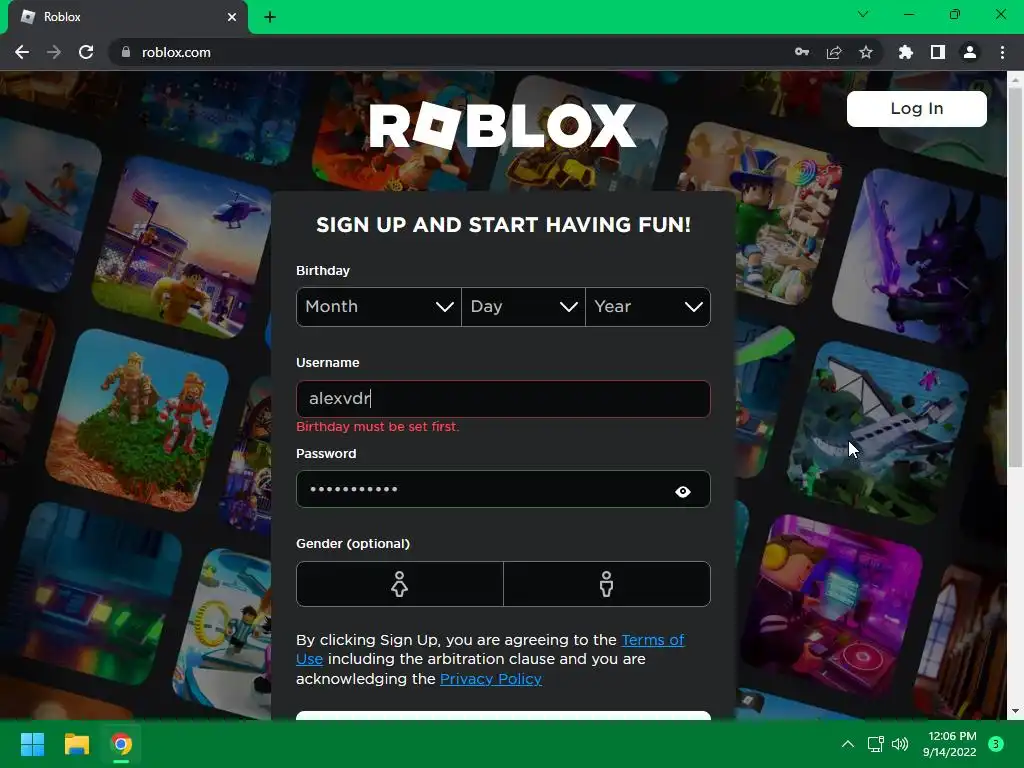The width and height of the screenshot is (1024, 768).
Task: Click the Sign Up heading text
Action: click(x=503, y=225)
